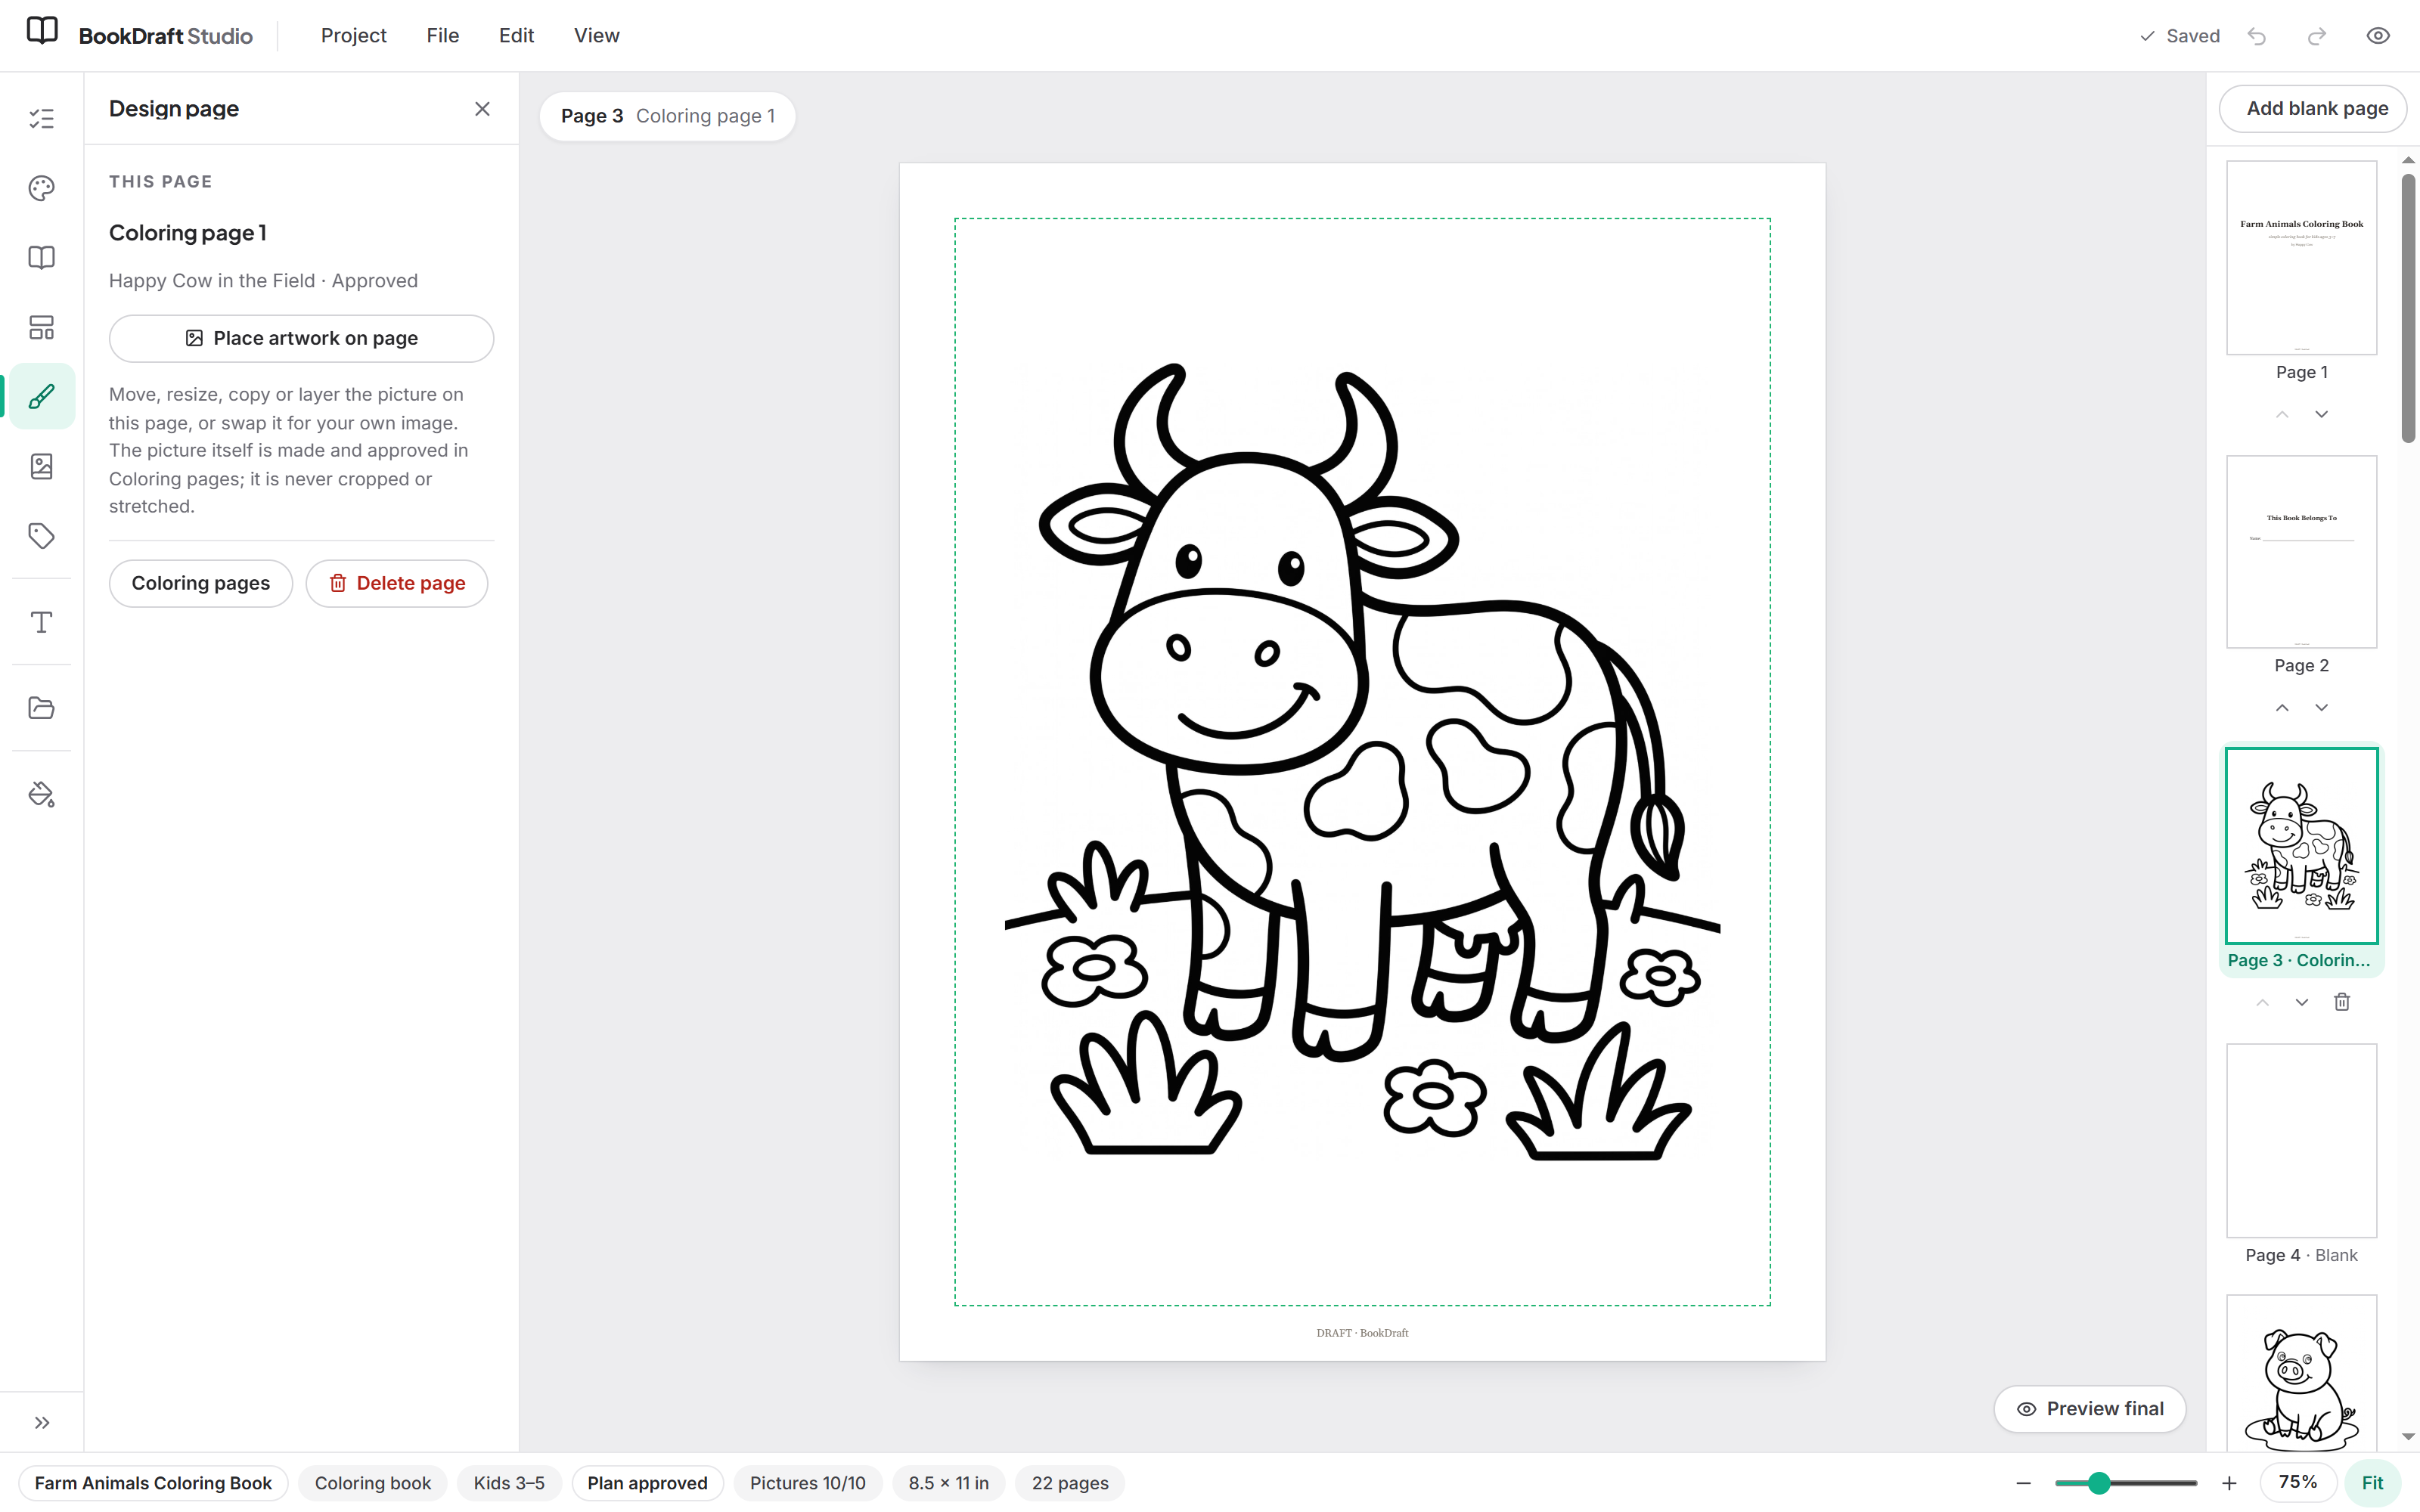
Task: Delete Page 3 using thumbnail trash icon
Action: pyautogui.click(x=2342, y=1001)
